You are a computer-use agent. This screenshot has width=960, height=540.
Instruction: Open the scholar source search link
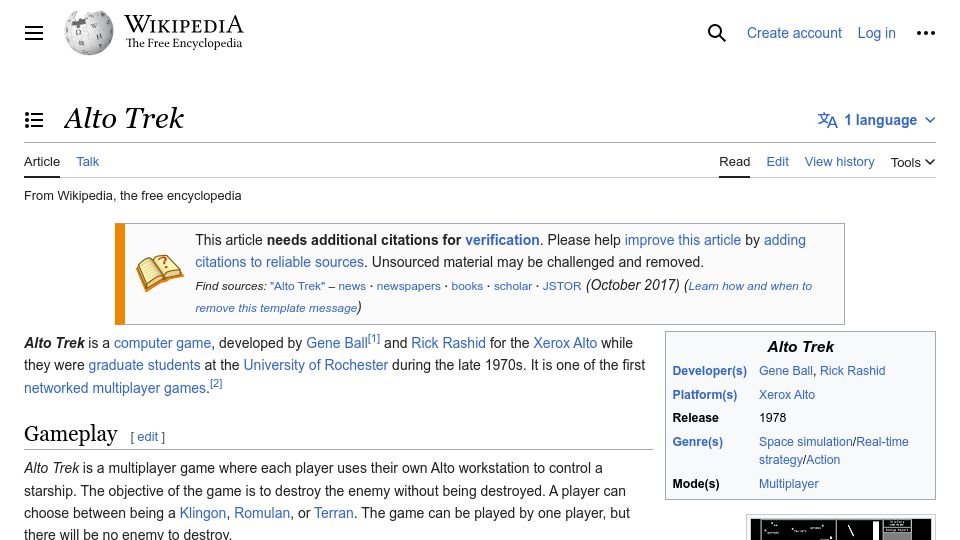coord(513,286)
